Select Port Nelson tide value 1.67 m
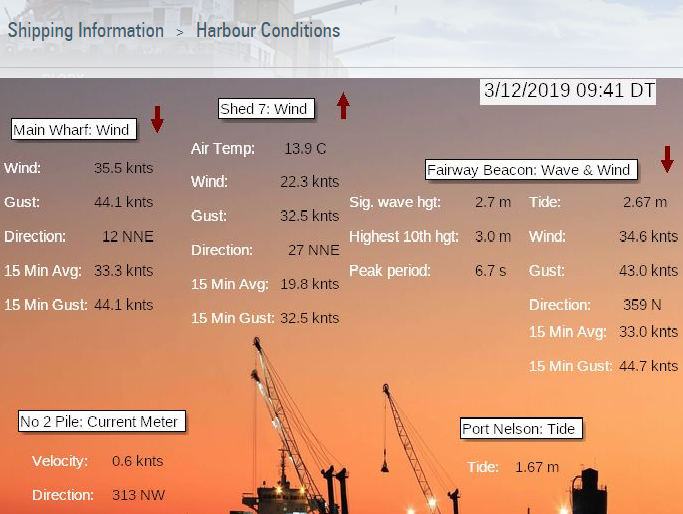The height and width of the screenshot is (514, 683). click(x=537, y=467)
